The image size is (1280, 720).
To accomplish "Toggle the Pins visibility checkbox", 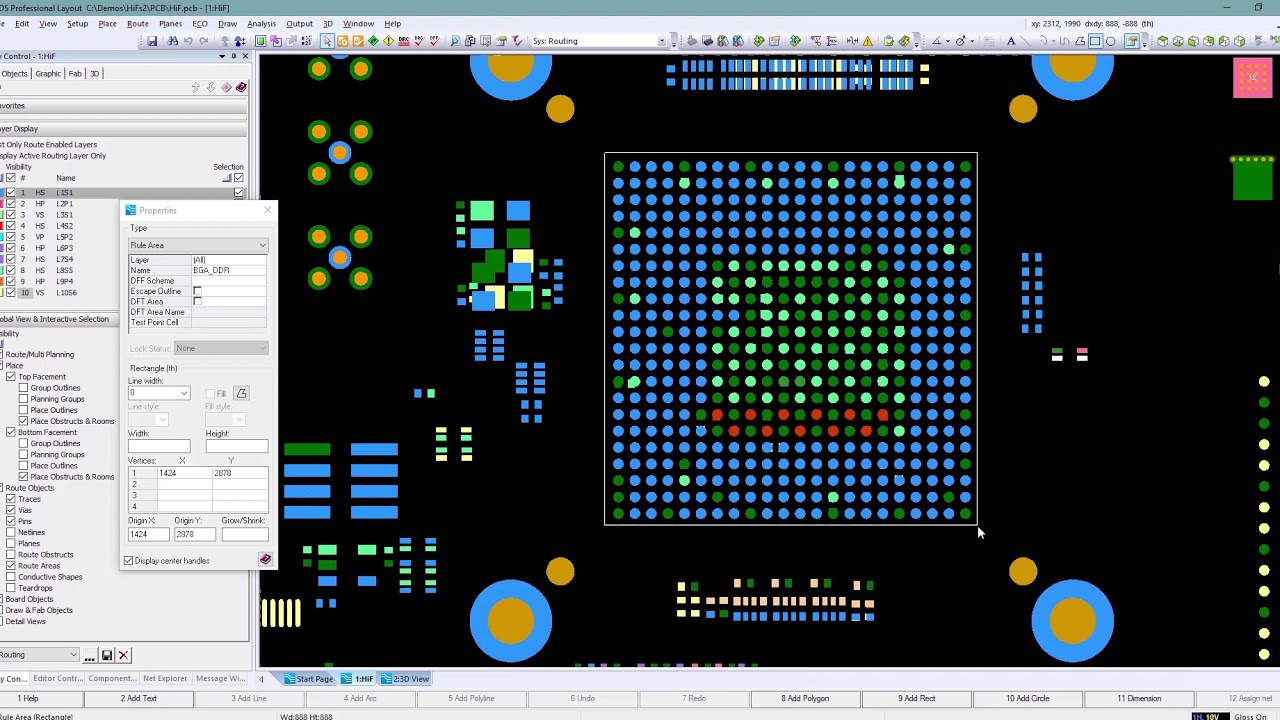I will click(x=11, y=521).
